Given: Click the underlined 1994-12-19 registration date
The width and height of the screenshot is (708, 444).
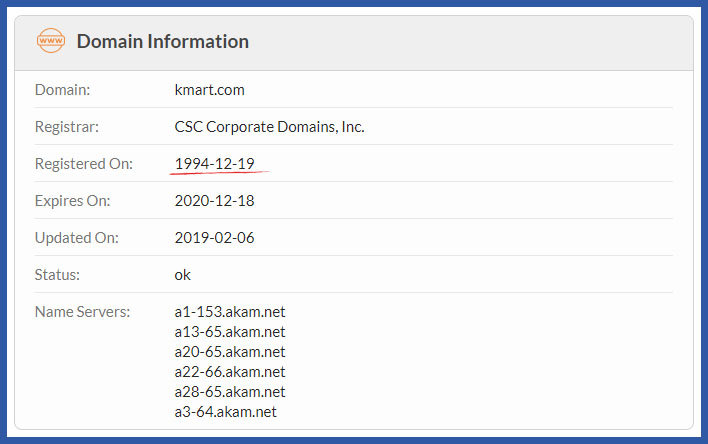Looking at the screenshot, I should 214,164.
